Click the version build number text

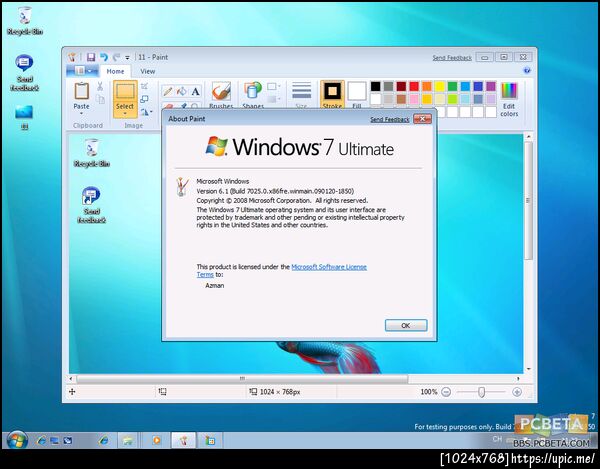click(x=275, y=191)
